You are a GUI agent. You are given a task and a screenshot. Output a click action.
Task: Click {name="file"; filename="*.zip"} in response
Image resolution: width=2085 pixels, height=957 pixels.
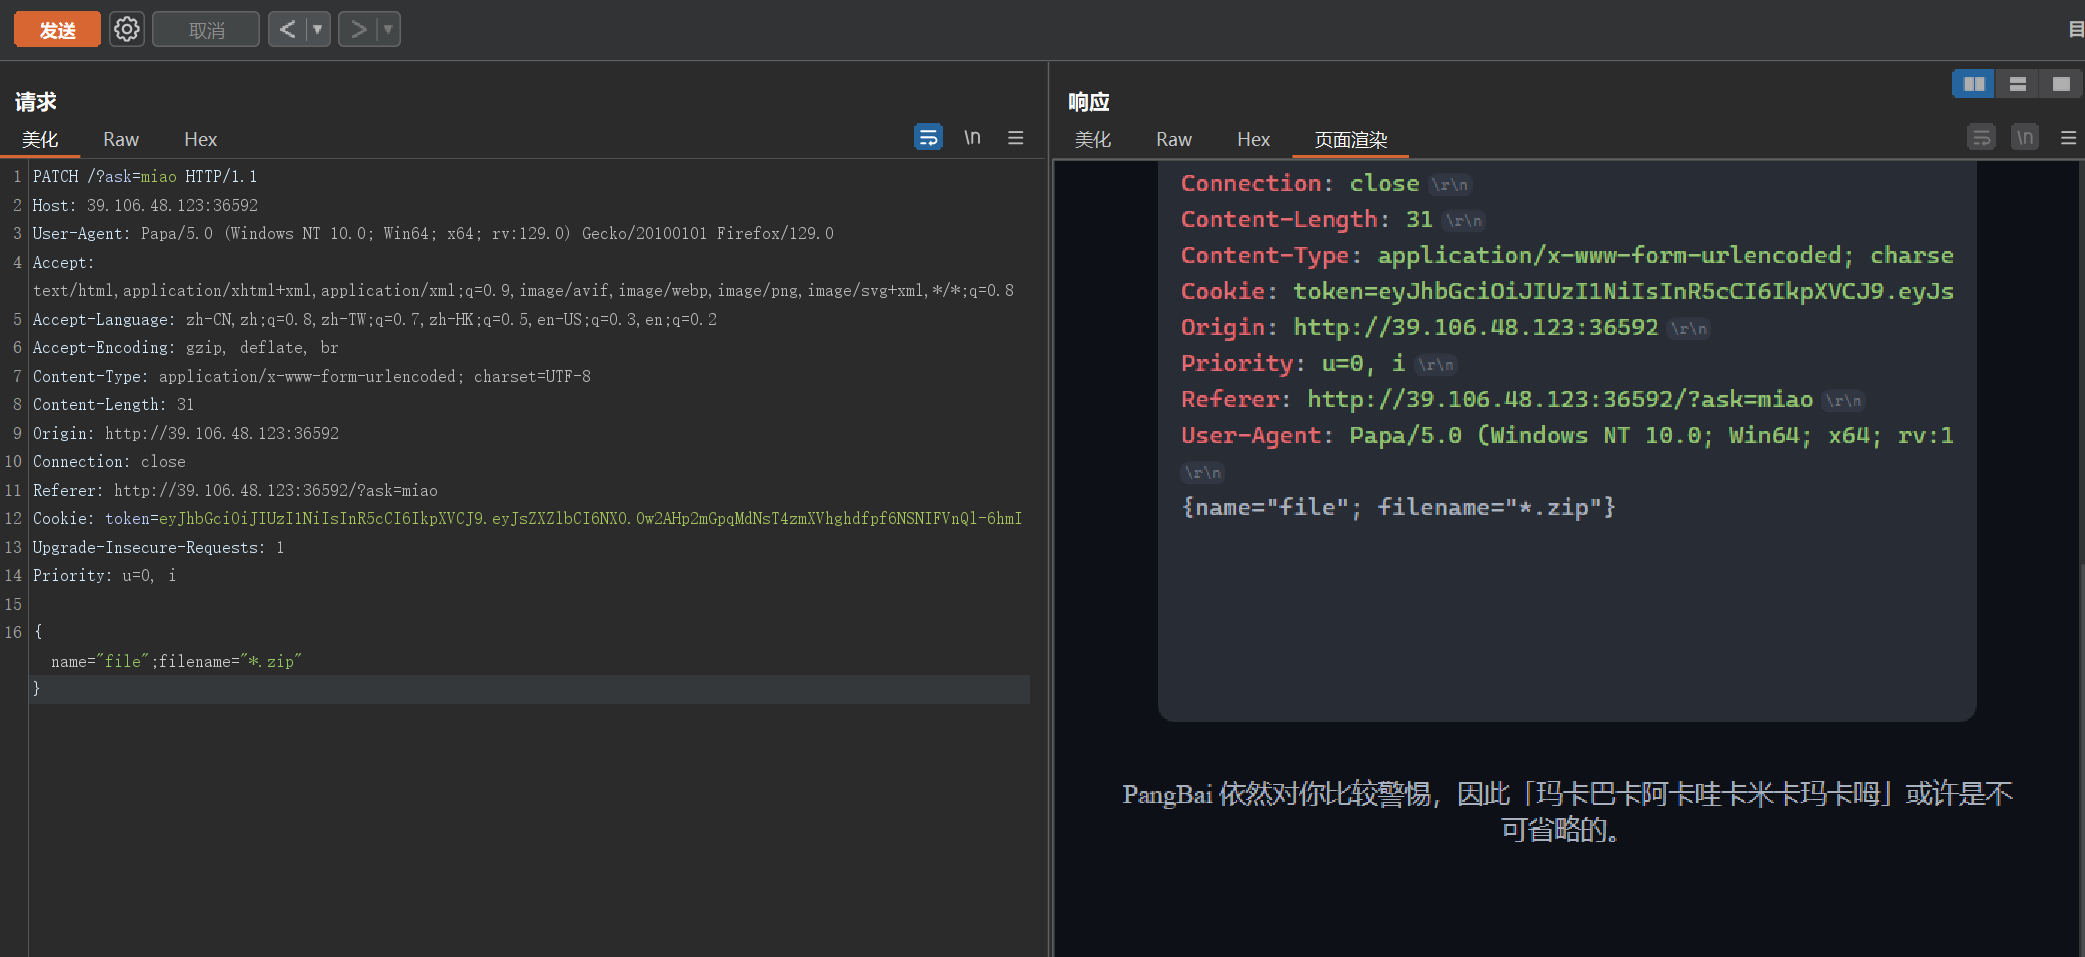1398,507
